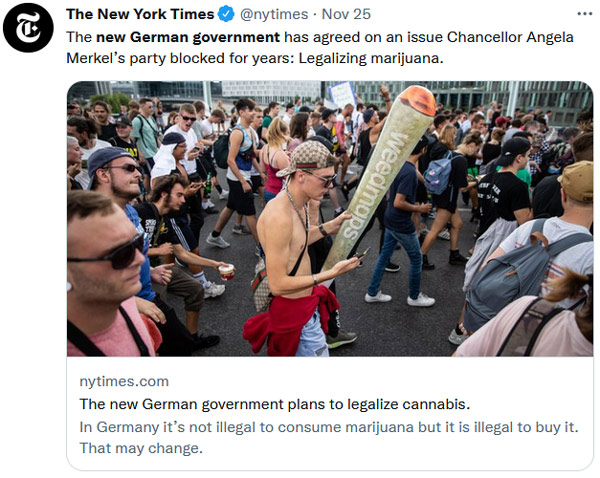Click the nytimes.com domain in link card

(124, 381)
